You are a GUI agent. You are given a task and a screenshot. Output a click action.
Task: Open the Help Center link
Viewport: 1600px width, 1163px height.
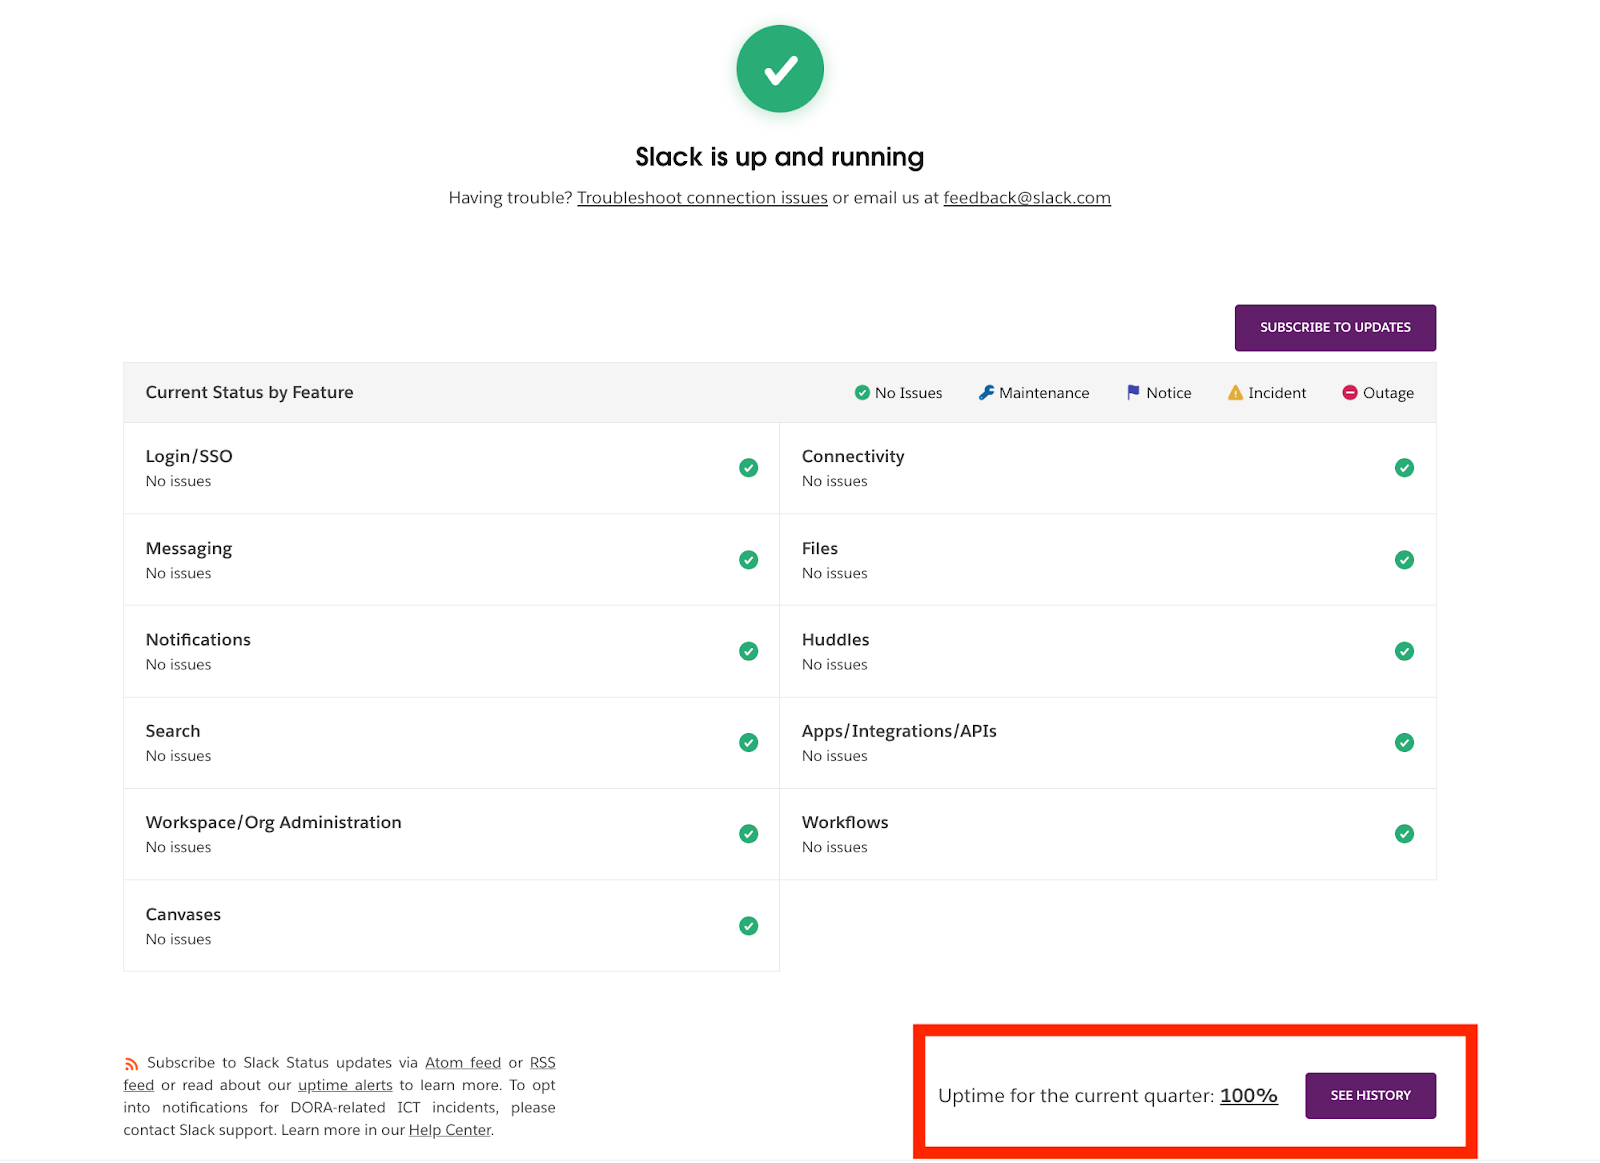coord(450,1130)
